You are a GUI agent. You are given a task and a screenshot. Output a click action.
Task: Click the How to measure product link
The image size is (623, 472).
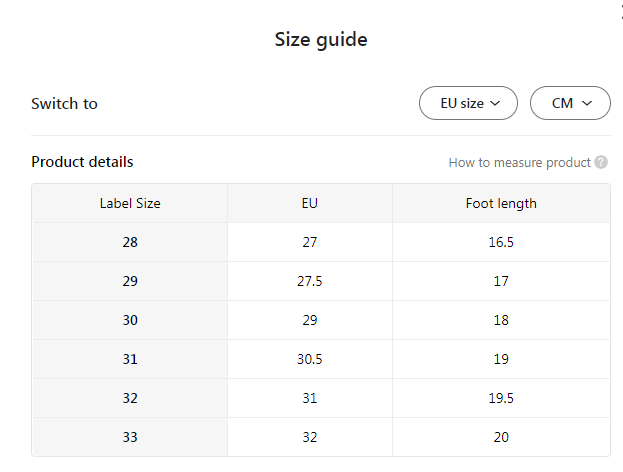coord(519,162)
